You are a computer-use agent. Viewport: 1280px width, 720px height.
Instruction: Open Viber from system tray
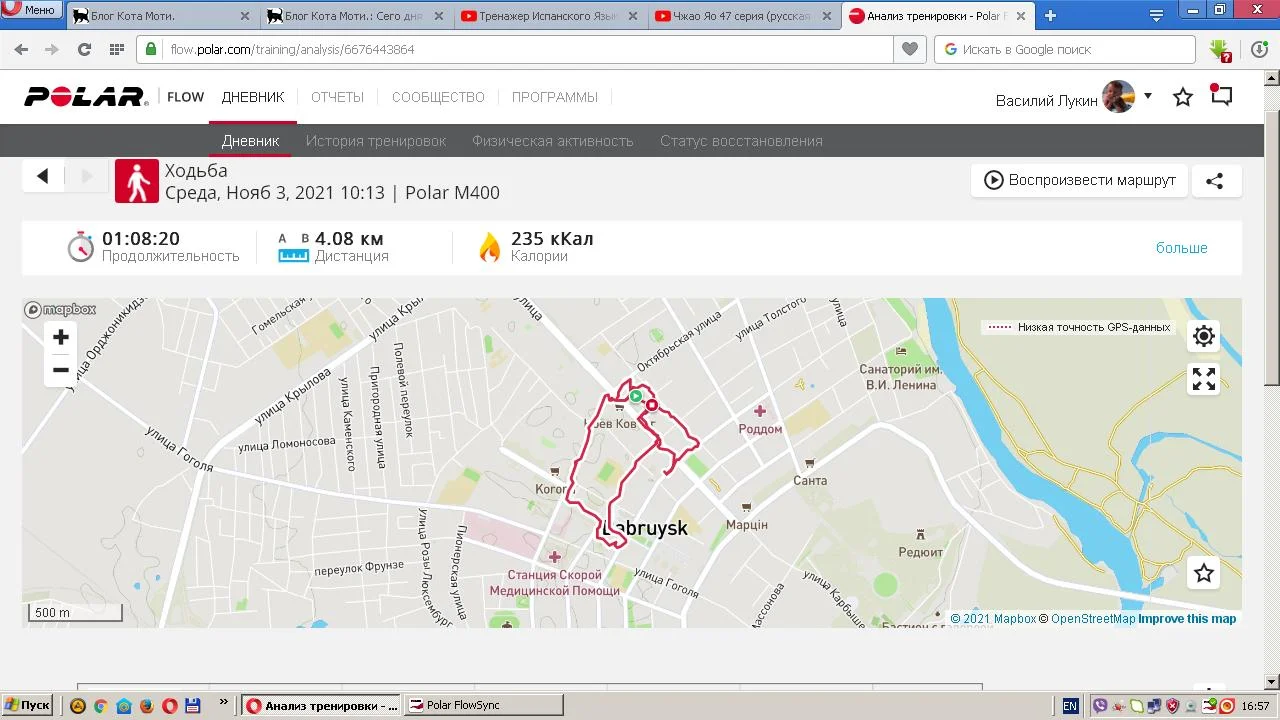(x=1101, y=705)
